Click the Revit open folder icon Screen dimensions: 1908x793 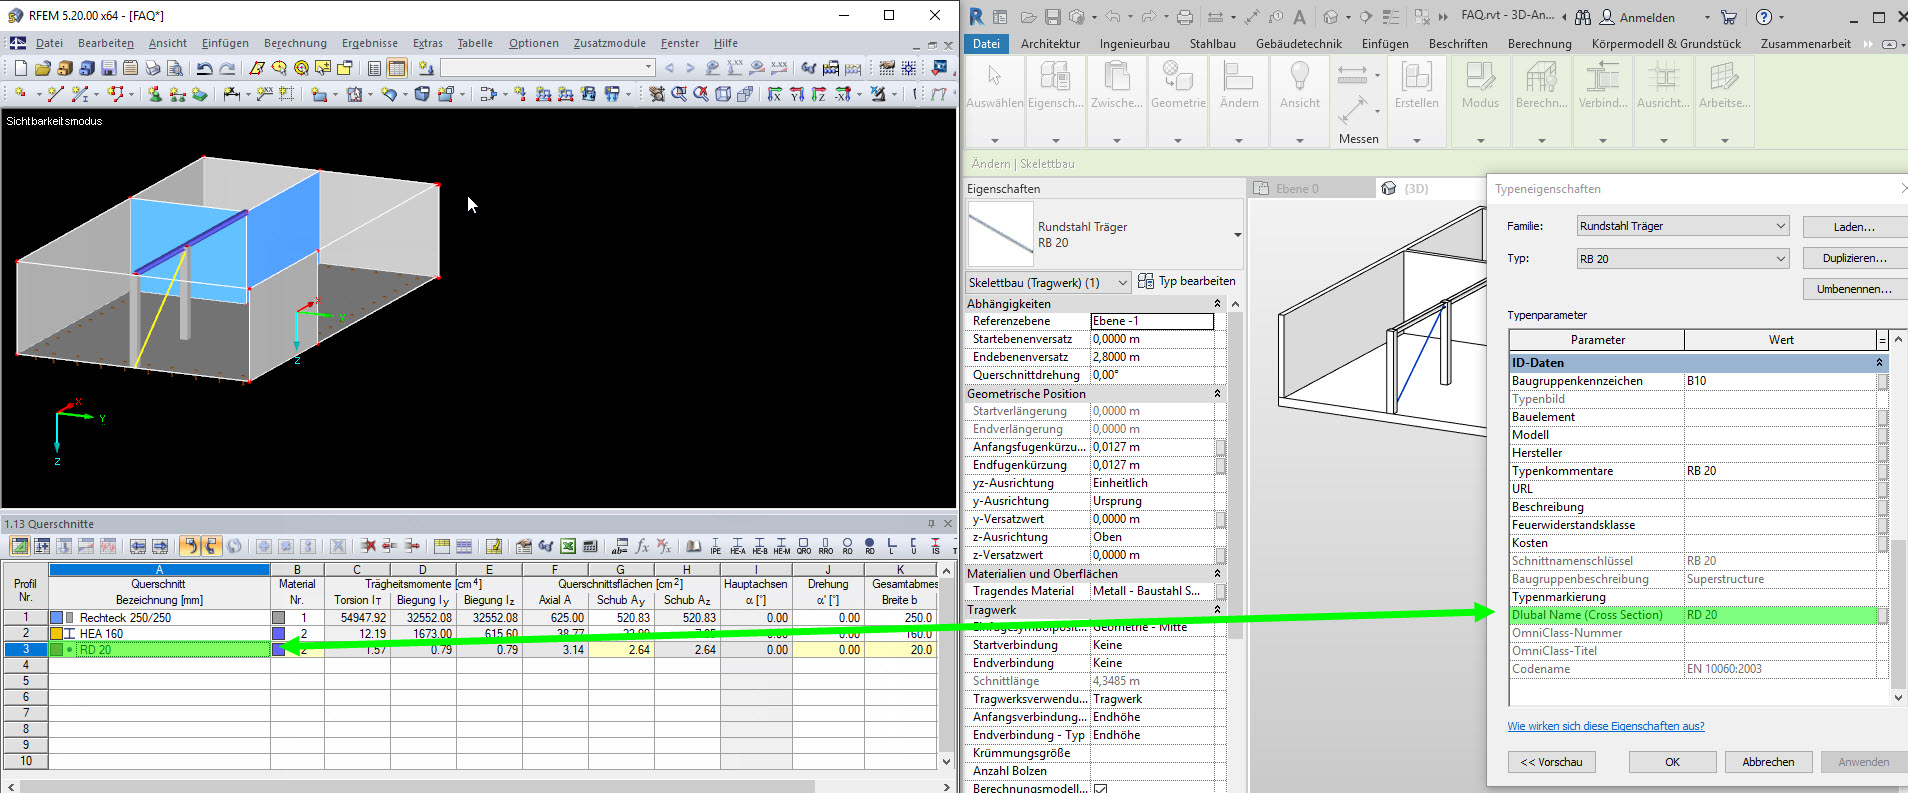tap(1028, 17)
